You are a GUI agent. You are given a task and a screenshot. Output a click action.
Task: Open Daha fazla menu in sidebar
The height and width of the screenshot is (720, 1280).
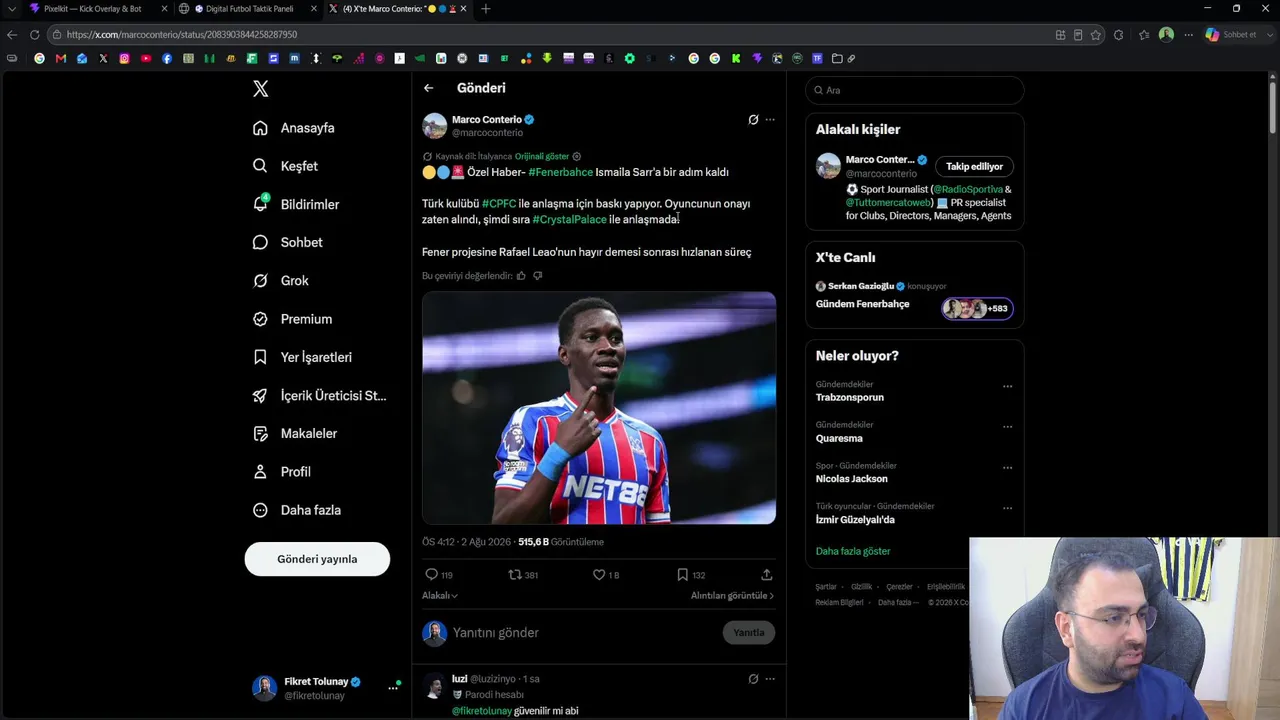pos(297,510)
